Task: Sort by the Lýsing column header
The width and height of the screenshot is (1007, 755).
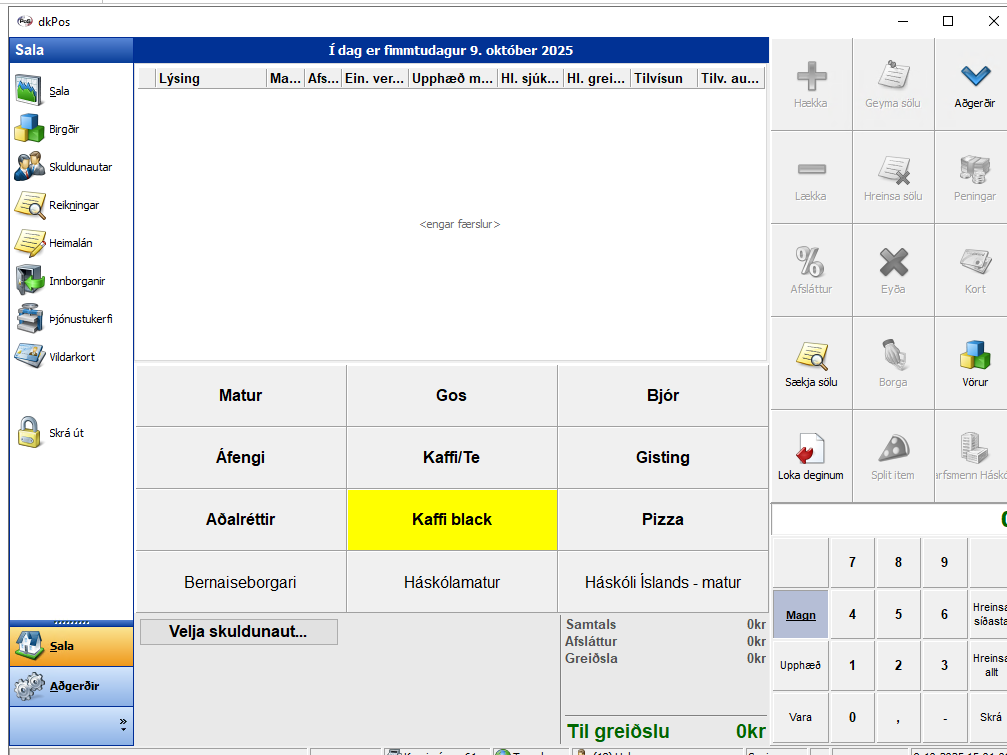Action: click(210, 79)
